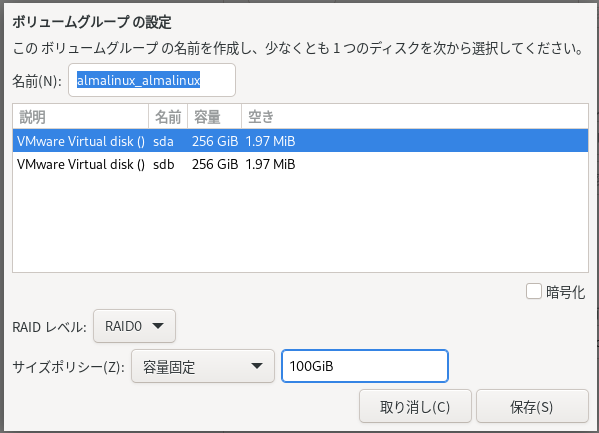
Task: Click the sda device name cell
Action: click(164, 141)
